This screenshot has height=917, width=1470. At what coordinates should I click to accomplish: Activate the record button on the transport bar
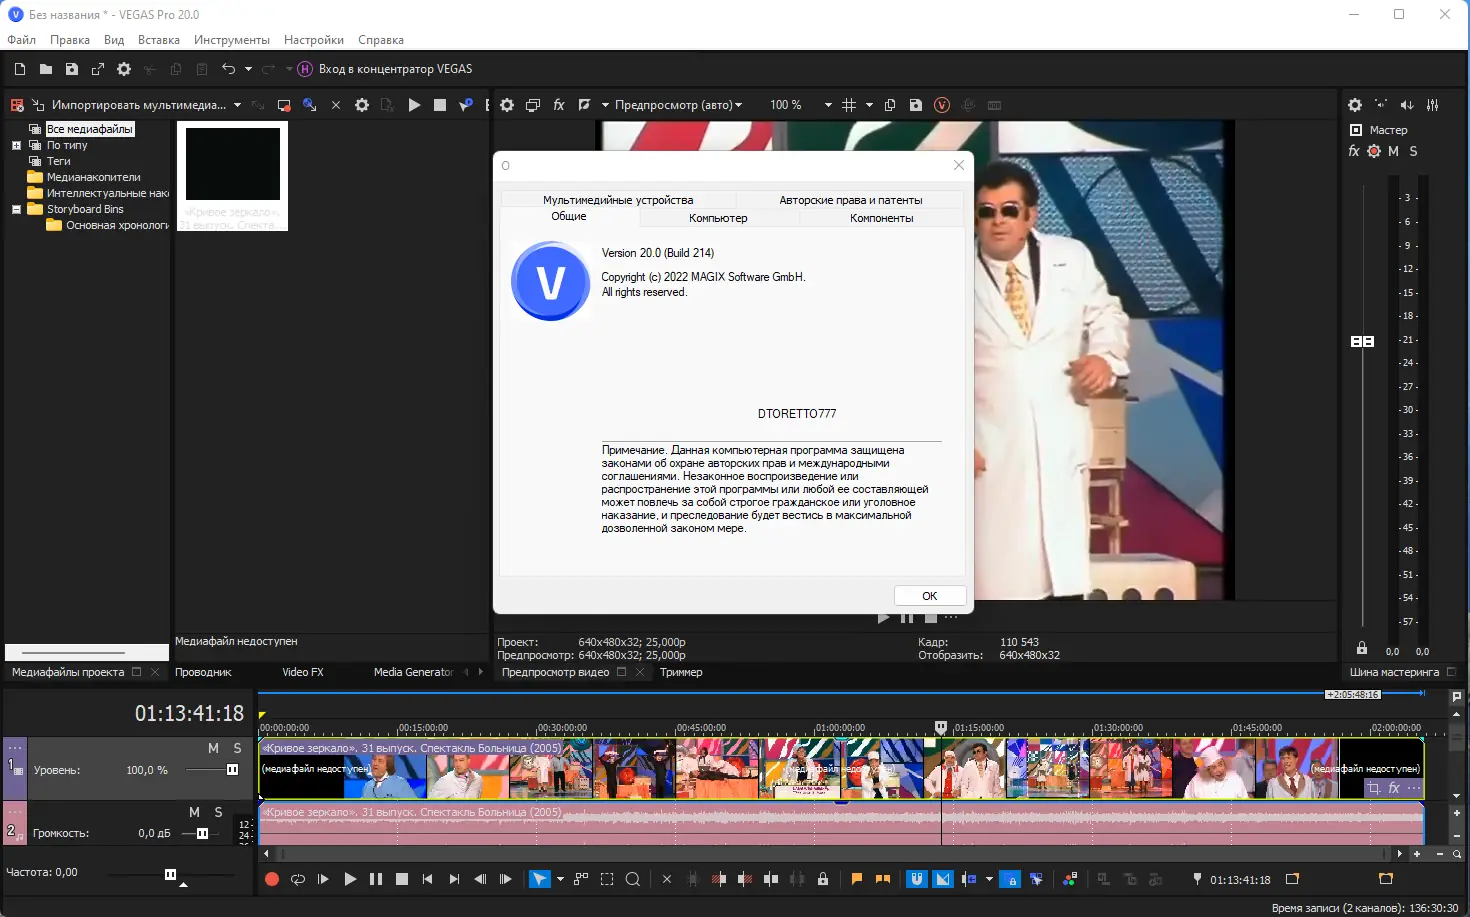271,879
